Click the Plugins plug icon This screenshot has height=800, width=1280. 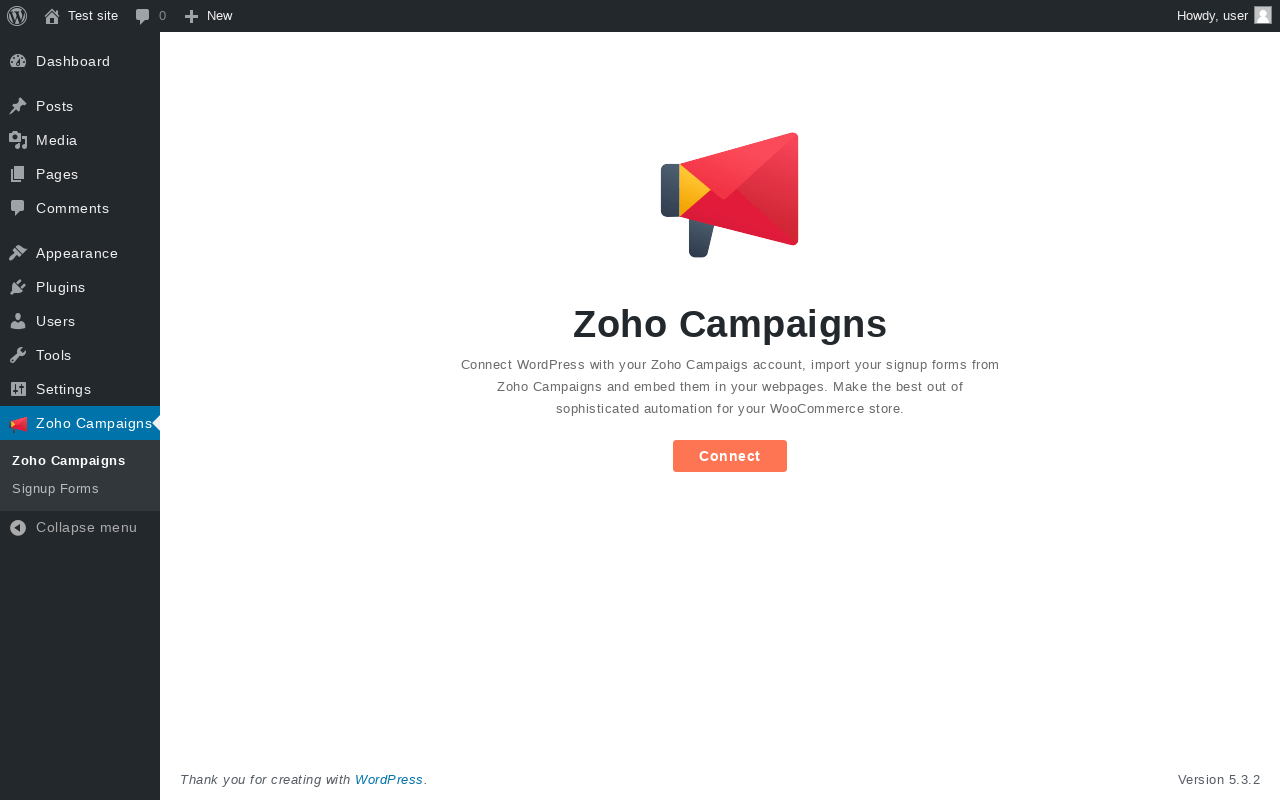coord(18,287)
